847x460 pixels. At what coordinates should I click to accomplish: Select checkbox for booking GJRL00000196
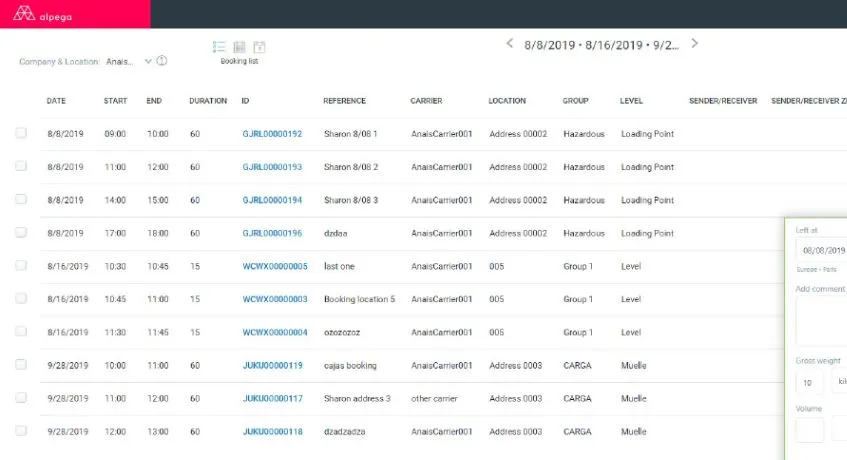(x=21, y=232)
